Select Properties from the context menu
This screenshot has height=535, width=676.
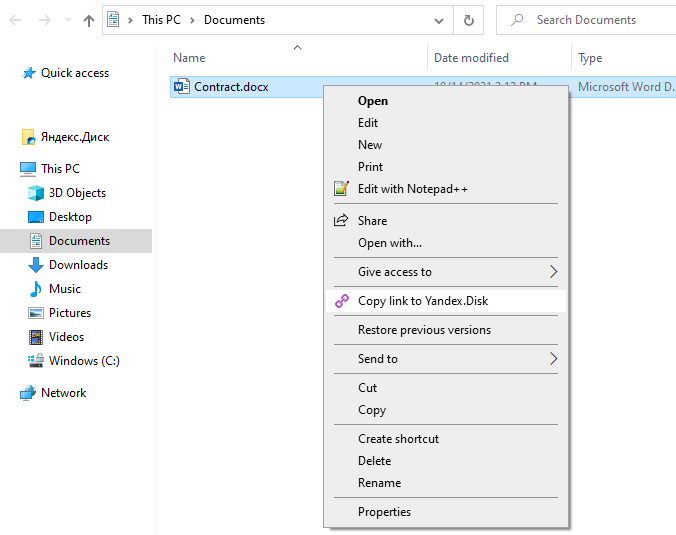pos(384,512)
